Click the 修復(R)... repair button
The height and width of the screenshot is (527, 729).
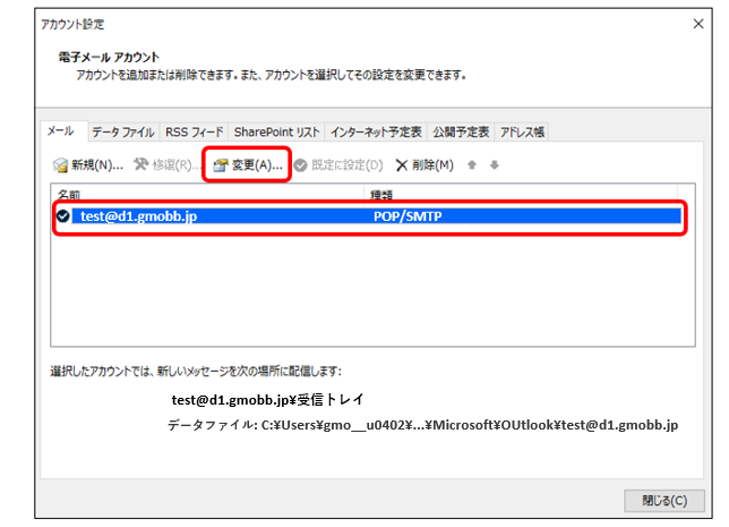166,165
